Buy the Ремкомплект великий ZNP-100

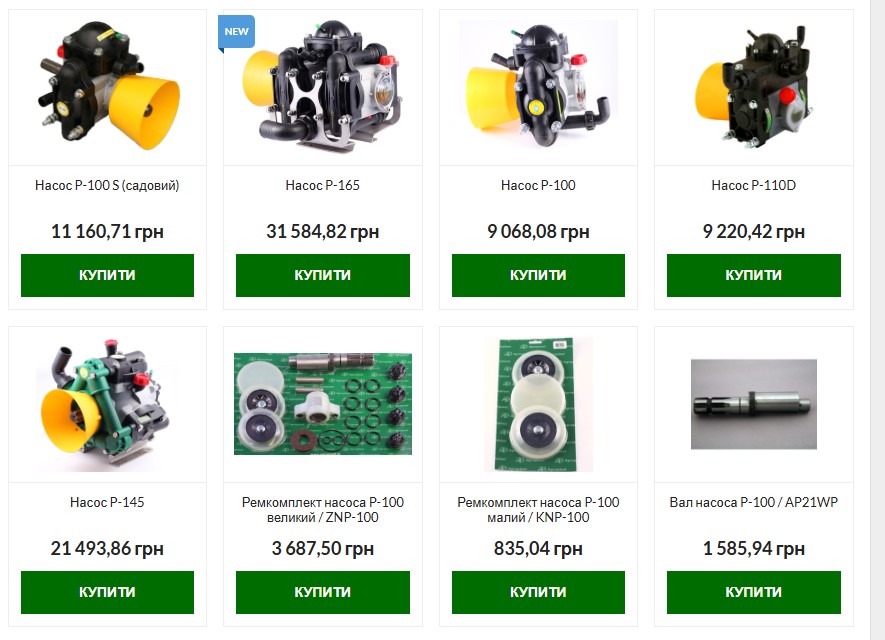click(323, 593)
